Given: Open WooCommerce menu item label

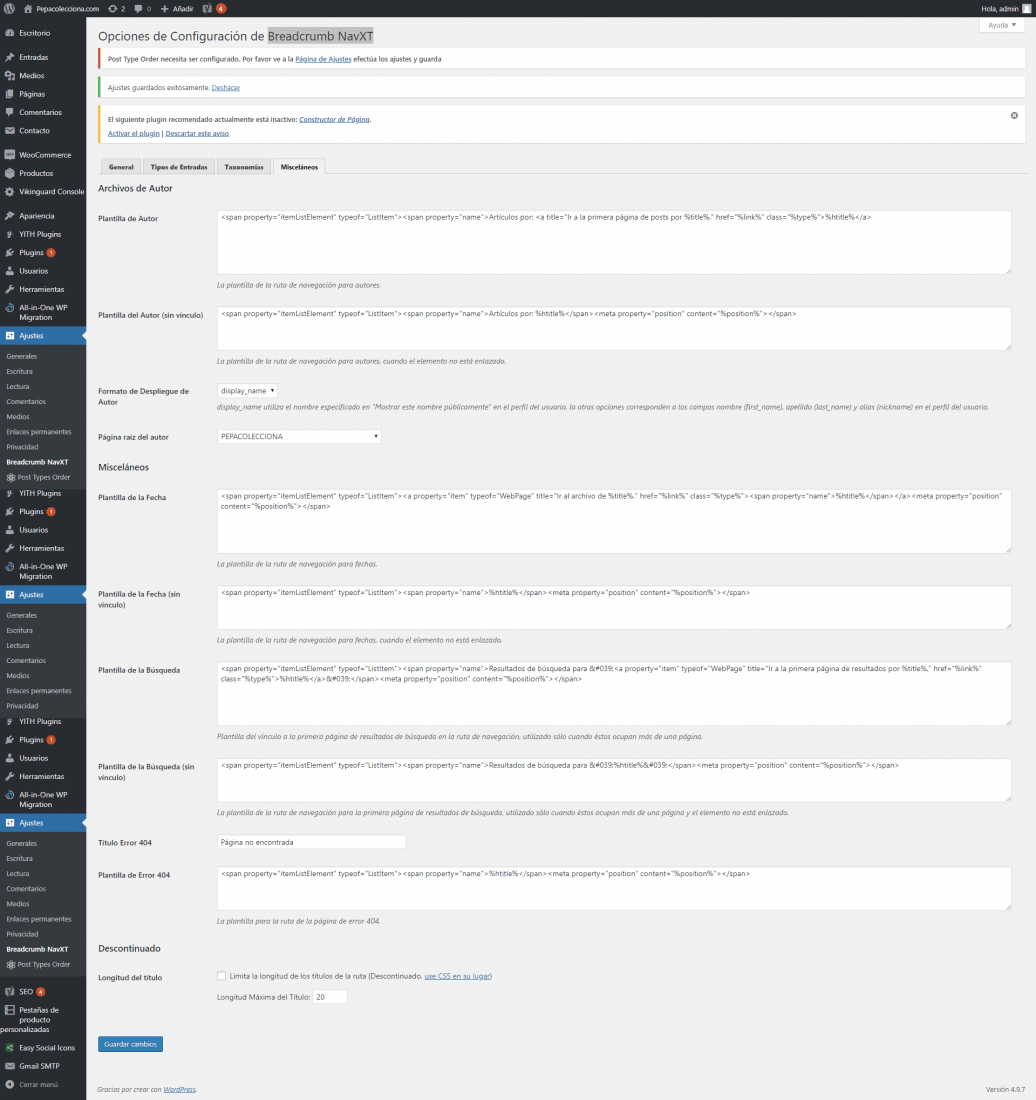Looking at the screenshot, I should click(45, 154).
